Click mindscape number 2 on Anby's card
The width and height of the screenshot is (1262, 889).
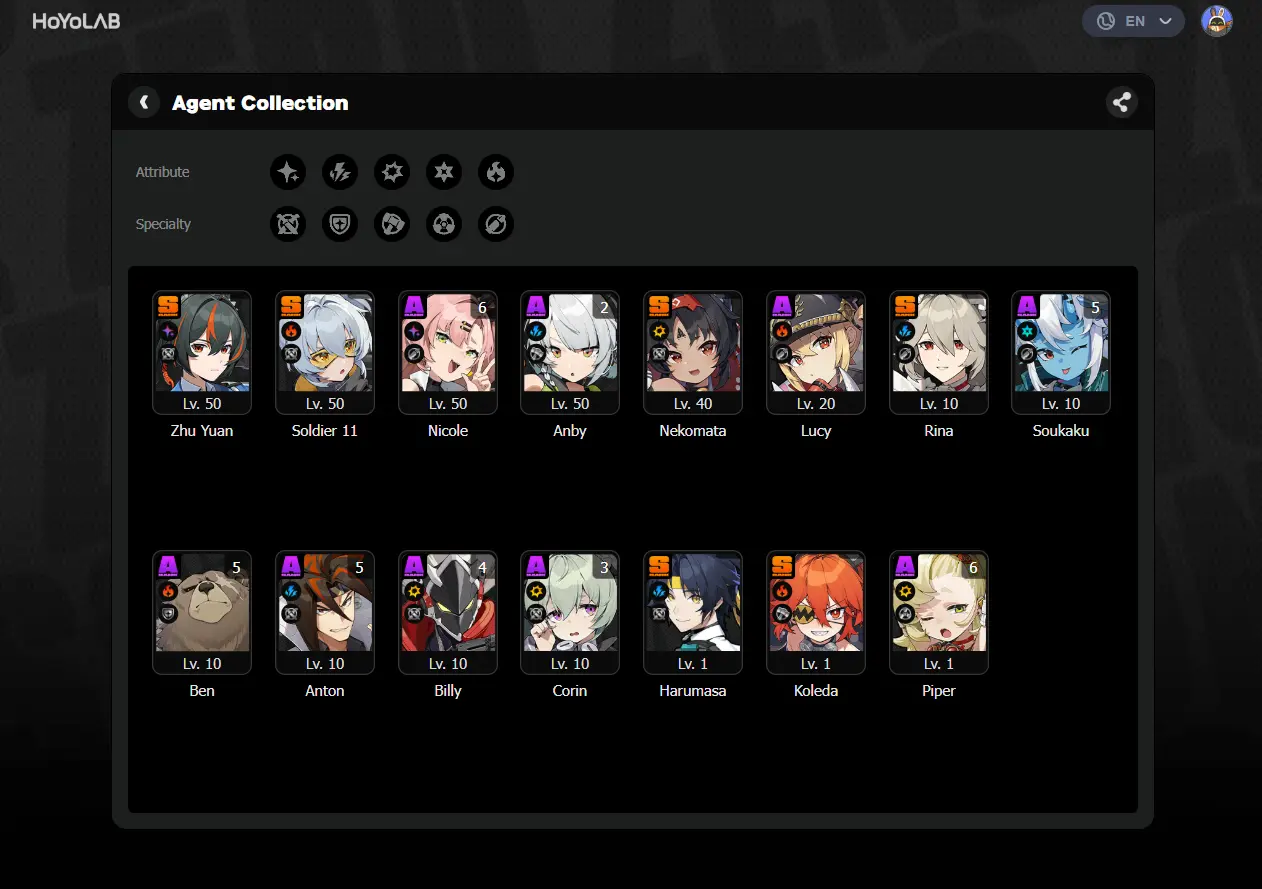(604, 307)
